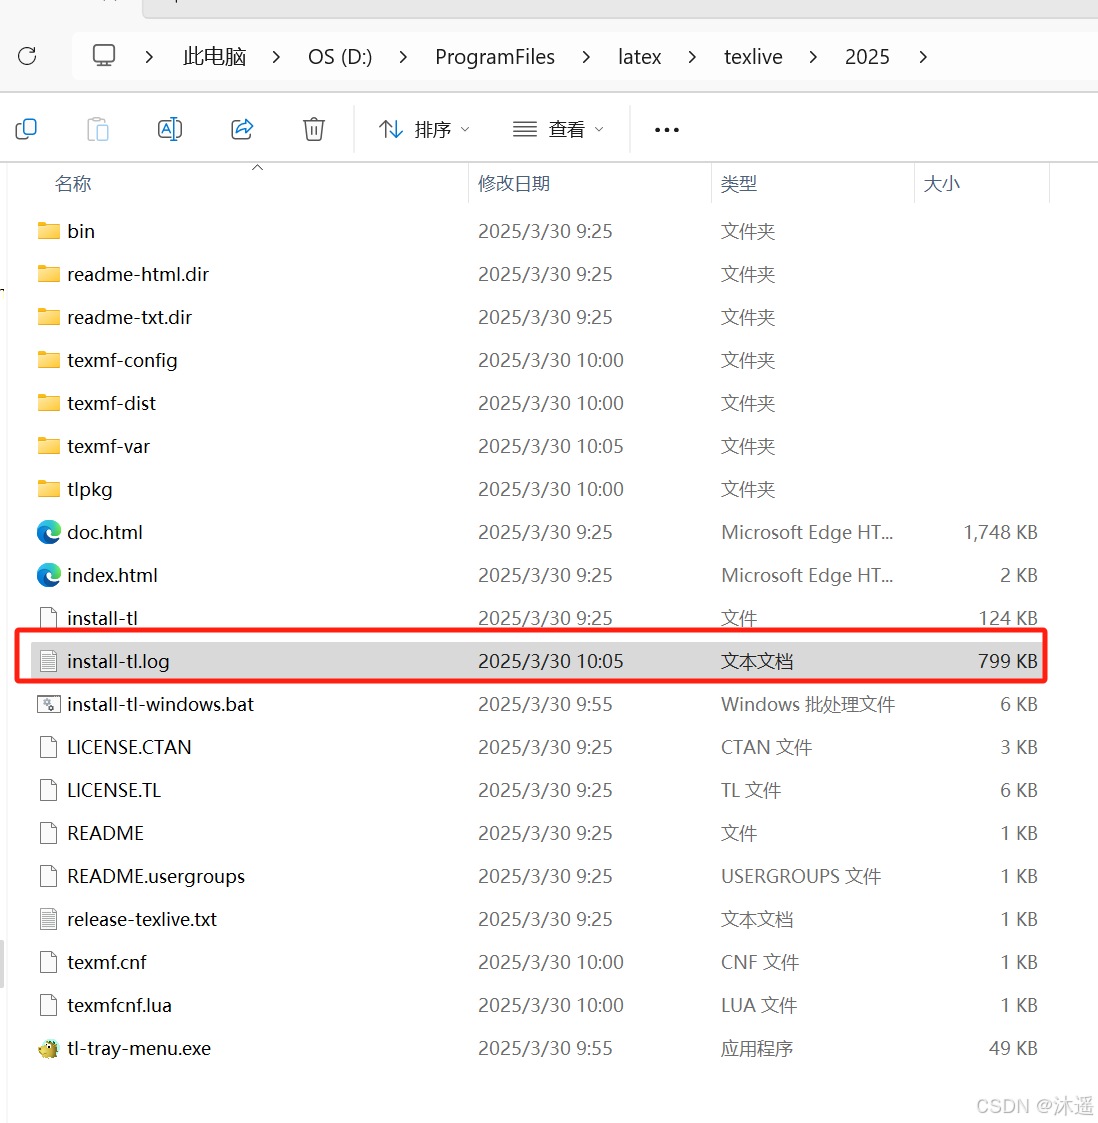Click the Refresh button
This screenshot has width=1098, height=1123.
[27, 56]
